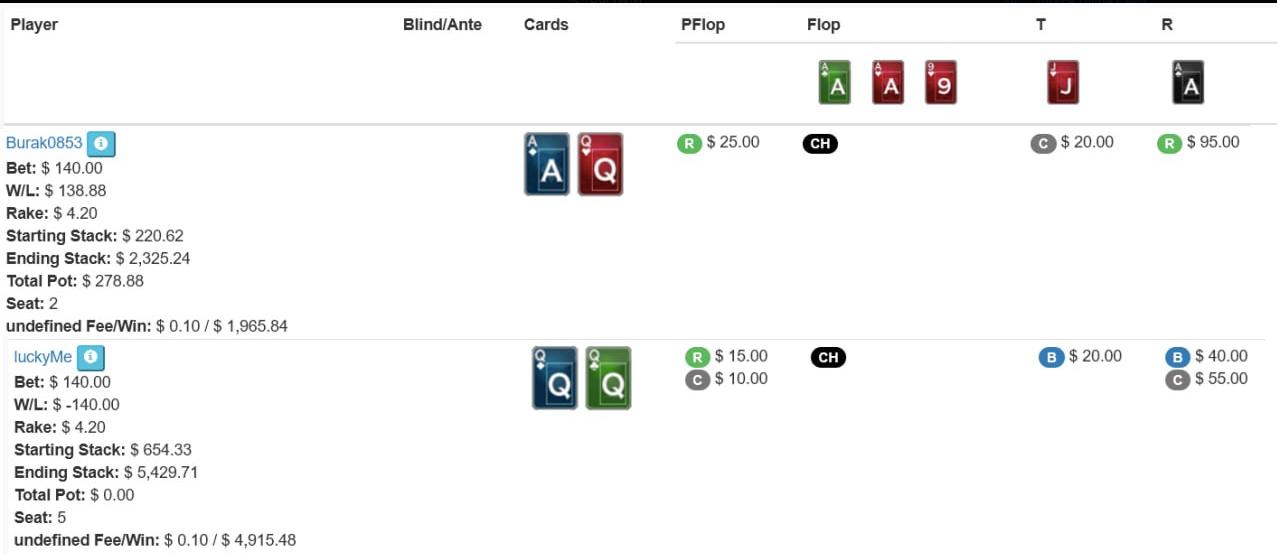Image resolution: width=1277 pixels, height=560 pixels.
Task: Click call badge next to $55.00
Action: coord(1177,380)
